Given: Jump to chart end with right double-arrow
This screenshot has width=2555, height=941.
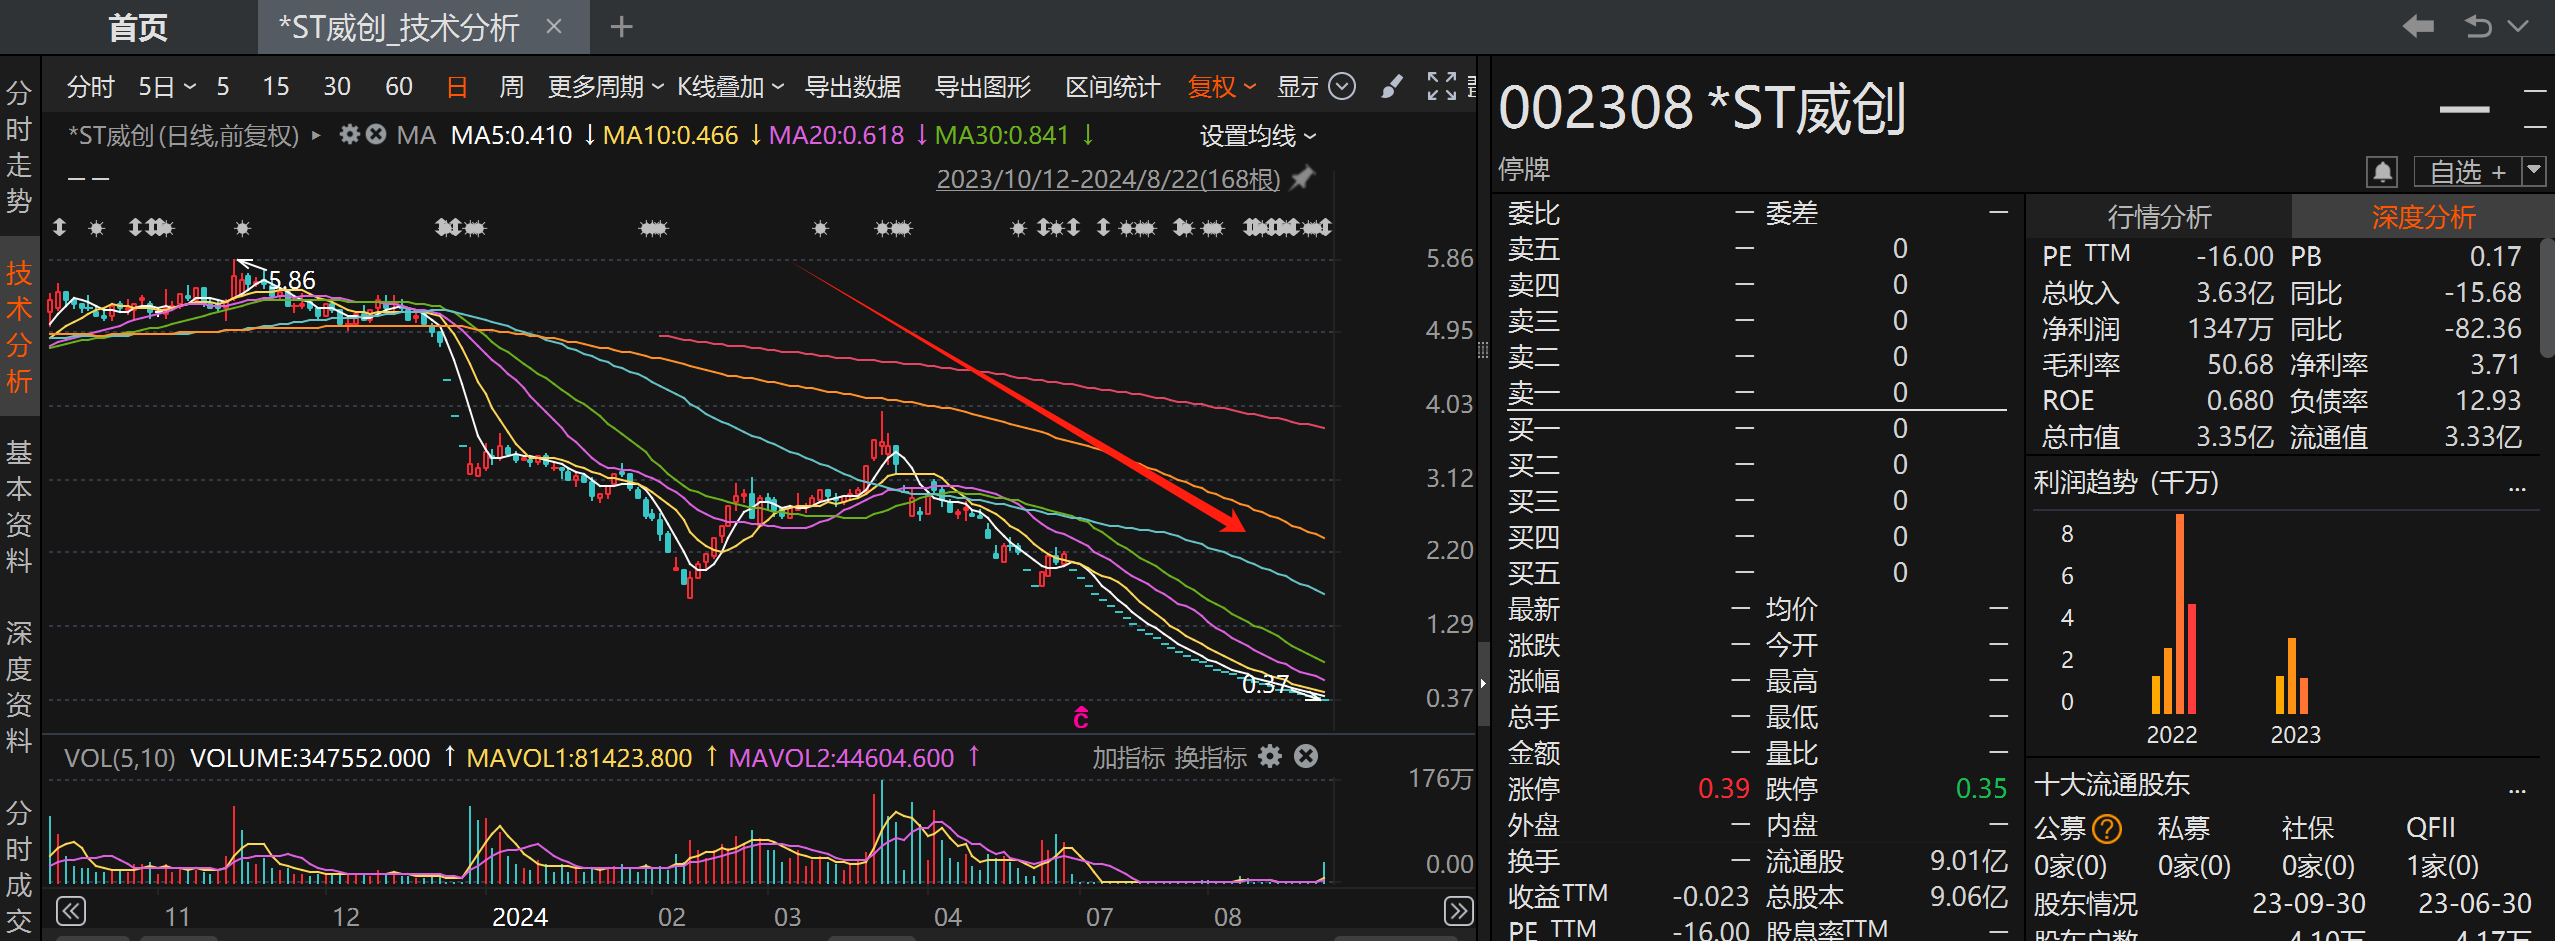Looking at the screenshot, I should 1459,912.
